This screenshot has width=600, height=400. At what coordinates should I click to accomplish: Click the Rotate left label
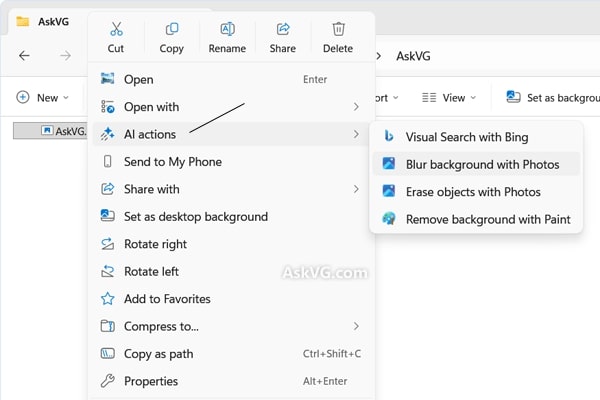152,271
